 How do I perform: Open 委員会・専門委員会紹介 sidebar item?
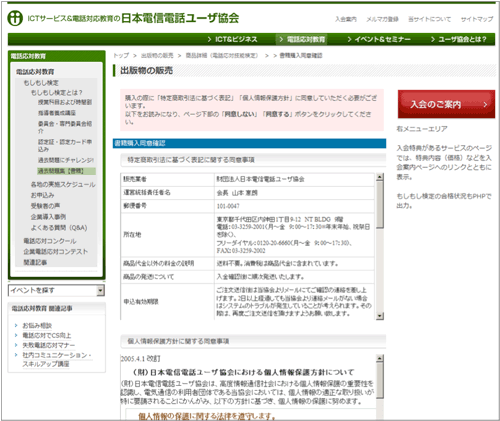coord(65,127)
